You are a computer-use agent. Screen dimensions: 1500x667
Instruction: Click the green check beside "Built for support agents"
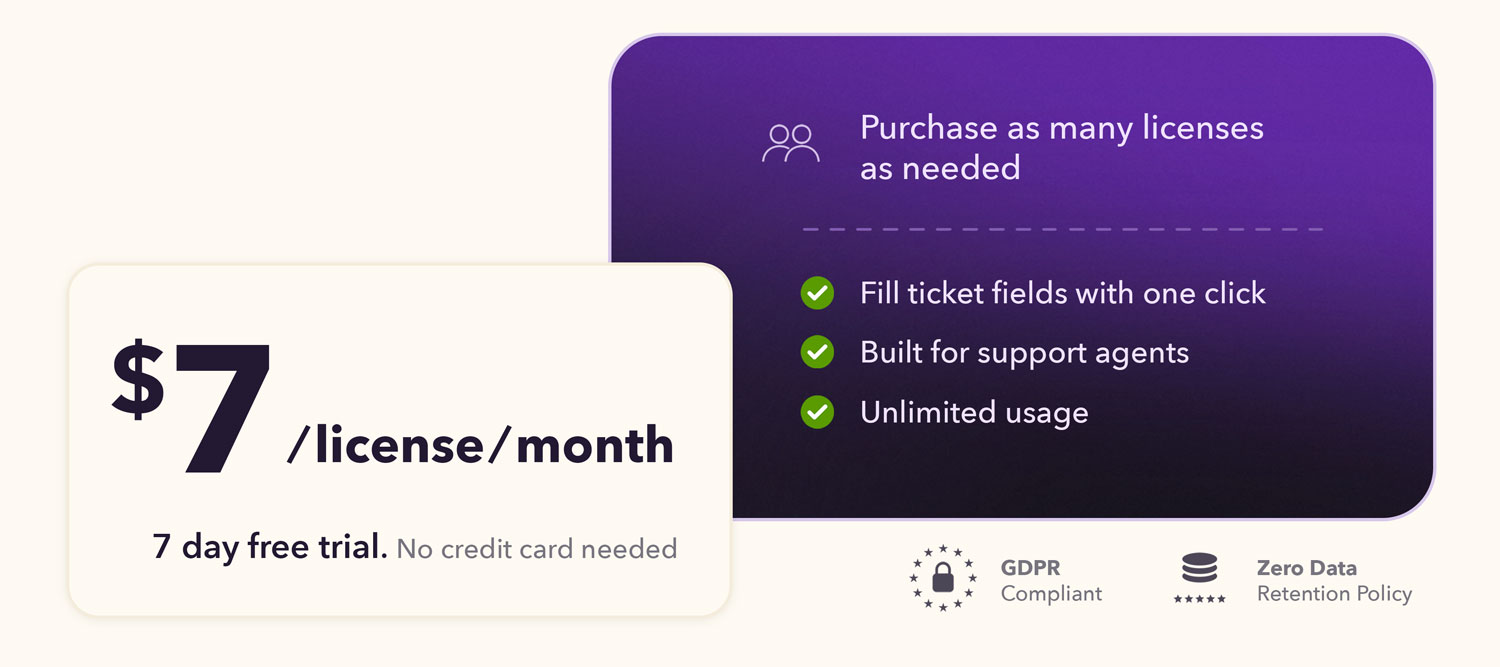(817, 352)
